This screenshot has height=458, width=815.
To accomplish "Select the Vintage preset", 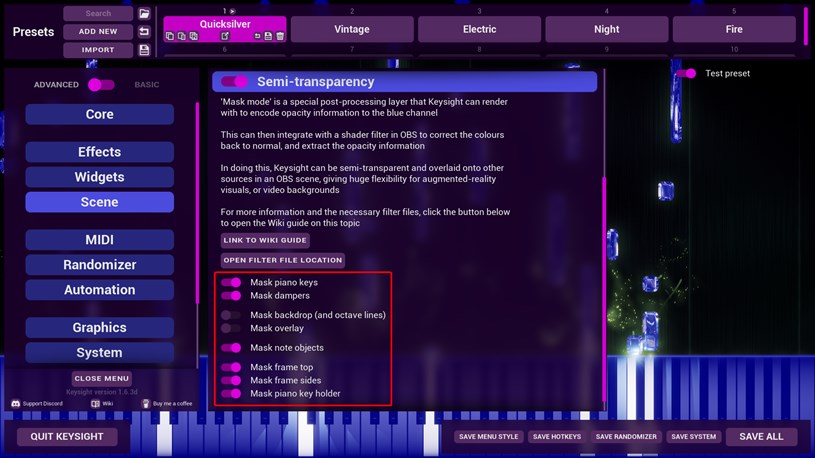I will click(x=352, y=29).
